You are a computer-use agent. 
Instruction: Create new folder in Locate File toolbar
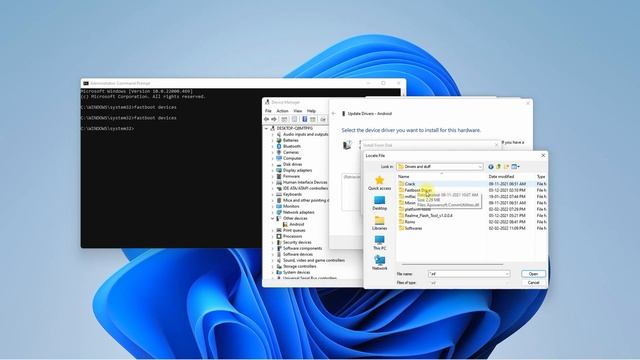pos(506,167)
